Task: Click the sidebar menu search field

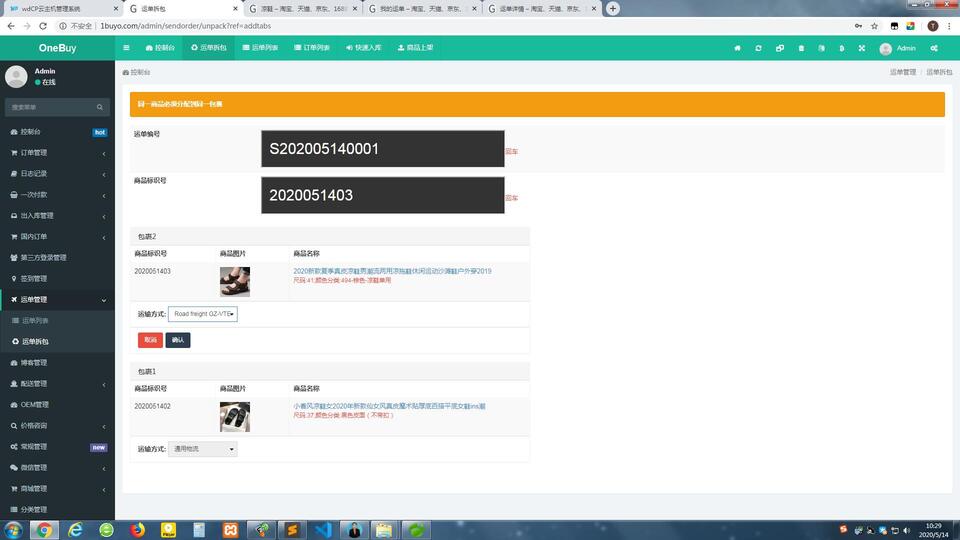Action: pyautogui.click(x=50, y=107)
